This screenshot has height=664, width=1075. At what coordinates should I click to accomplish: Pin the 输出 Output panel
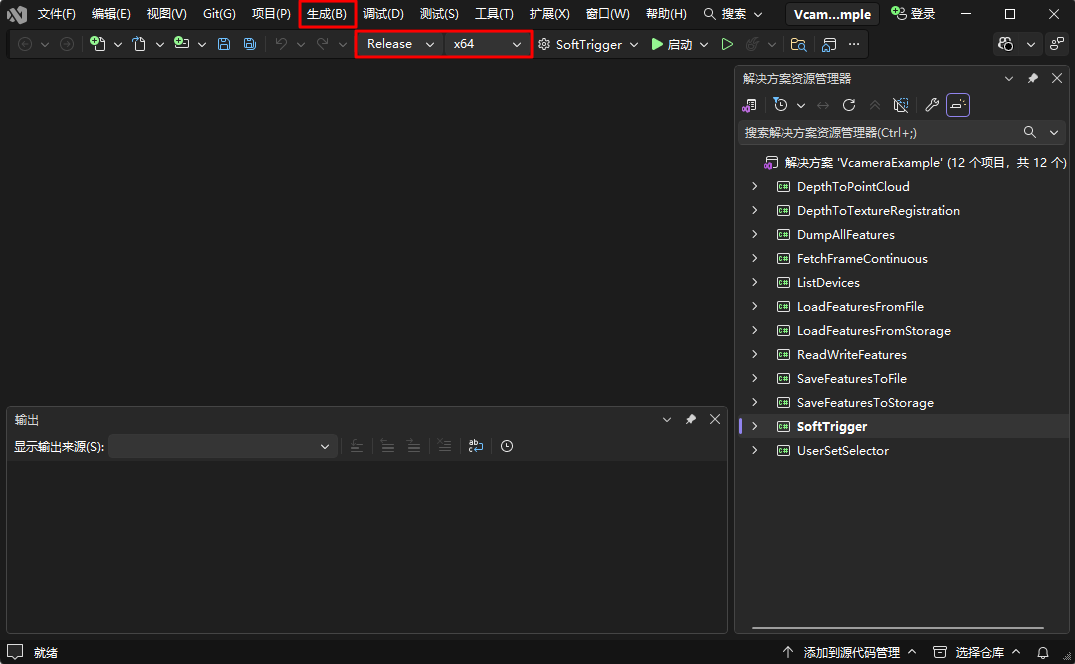[690, 419]
